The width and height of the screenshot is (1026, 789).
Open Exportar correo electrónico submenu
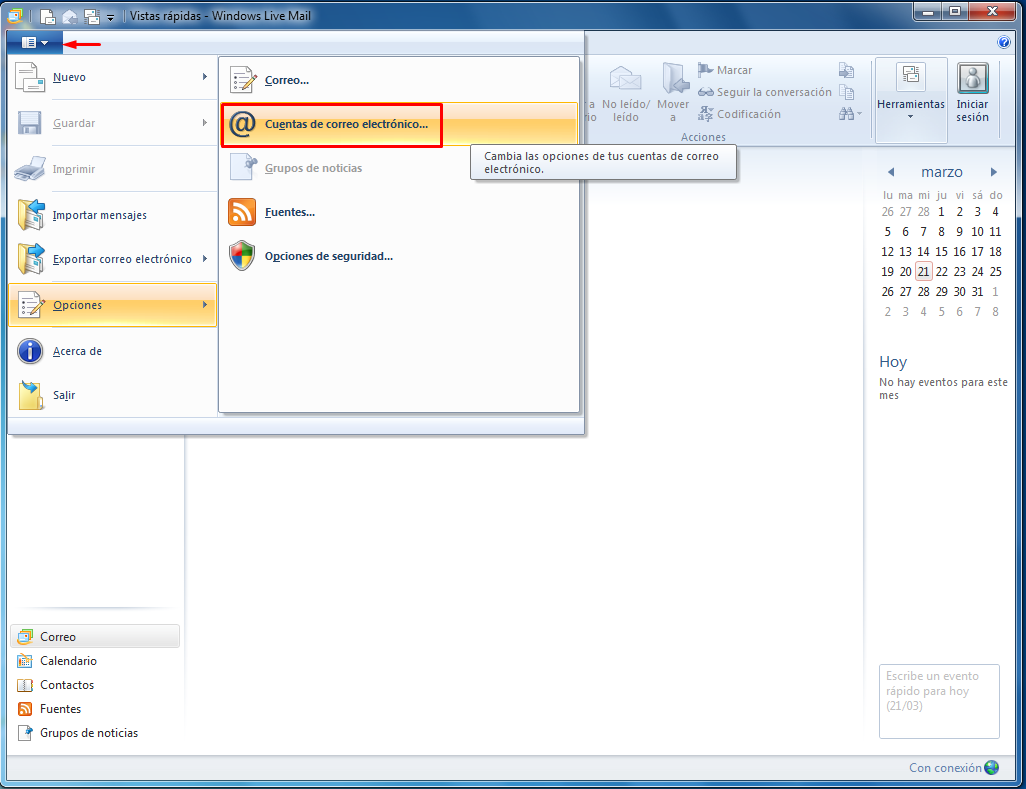112,259
